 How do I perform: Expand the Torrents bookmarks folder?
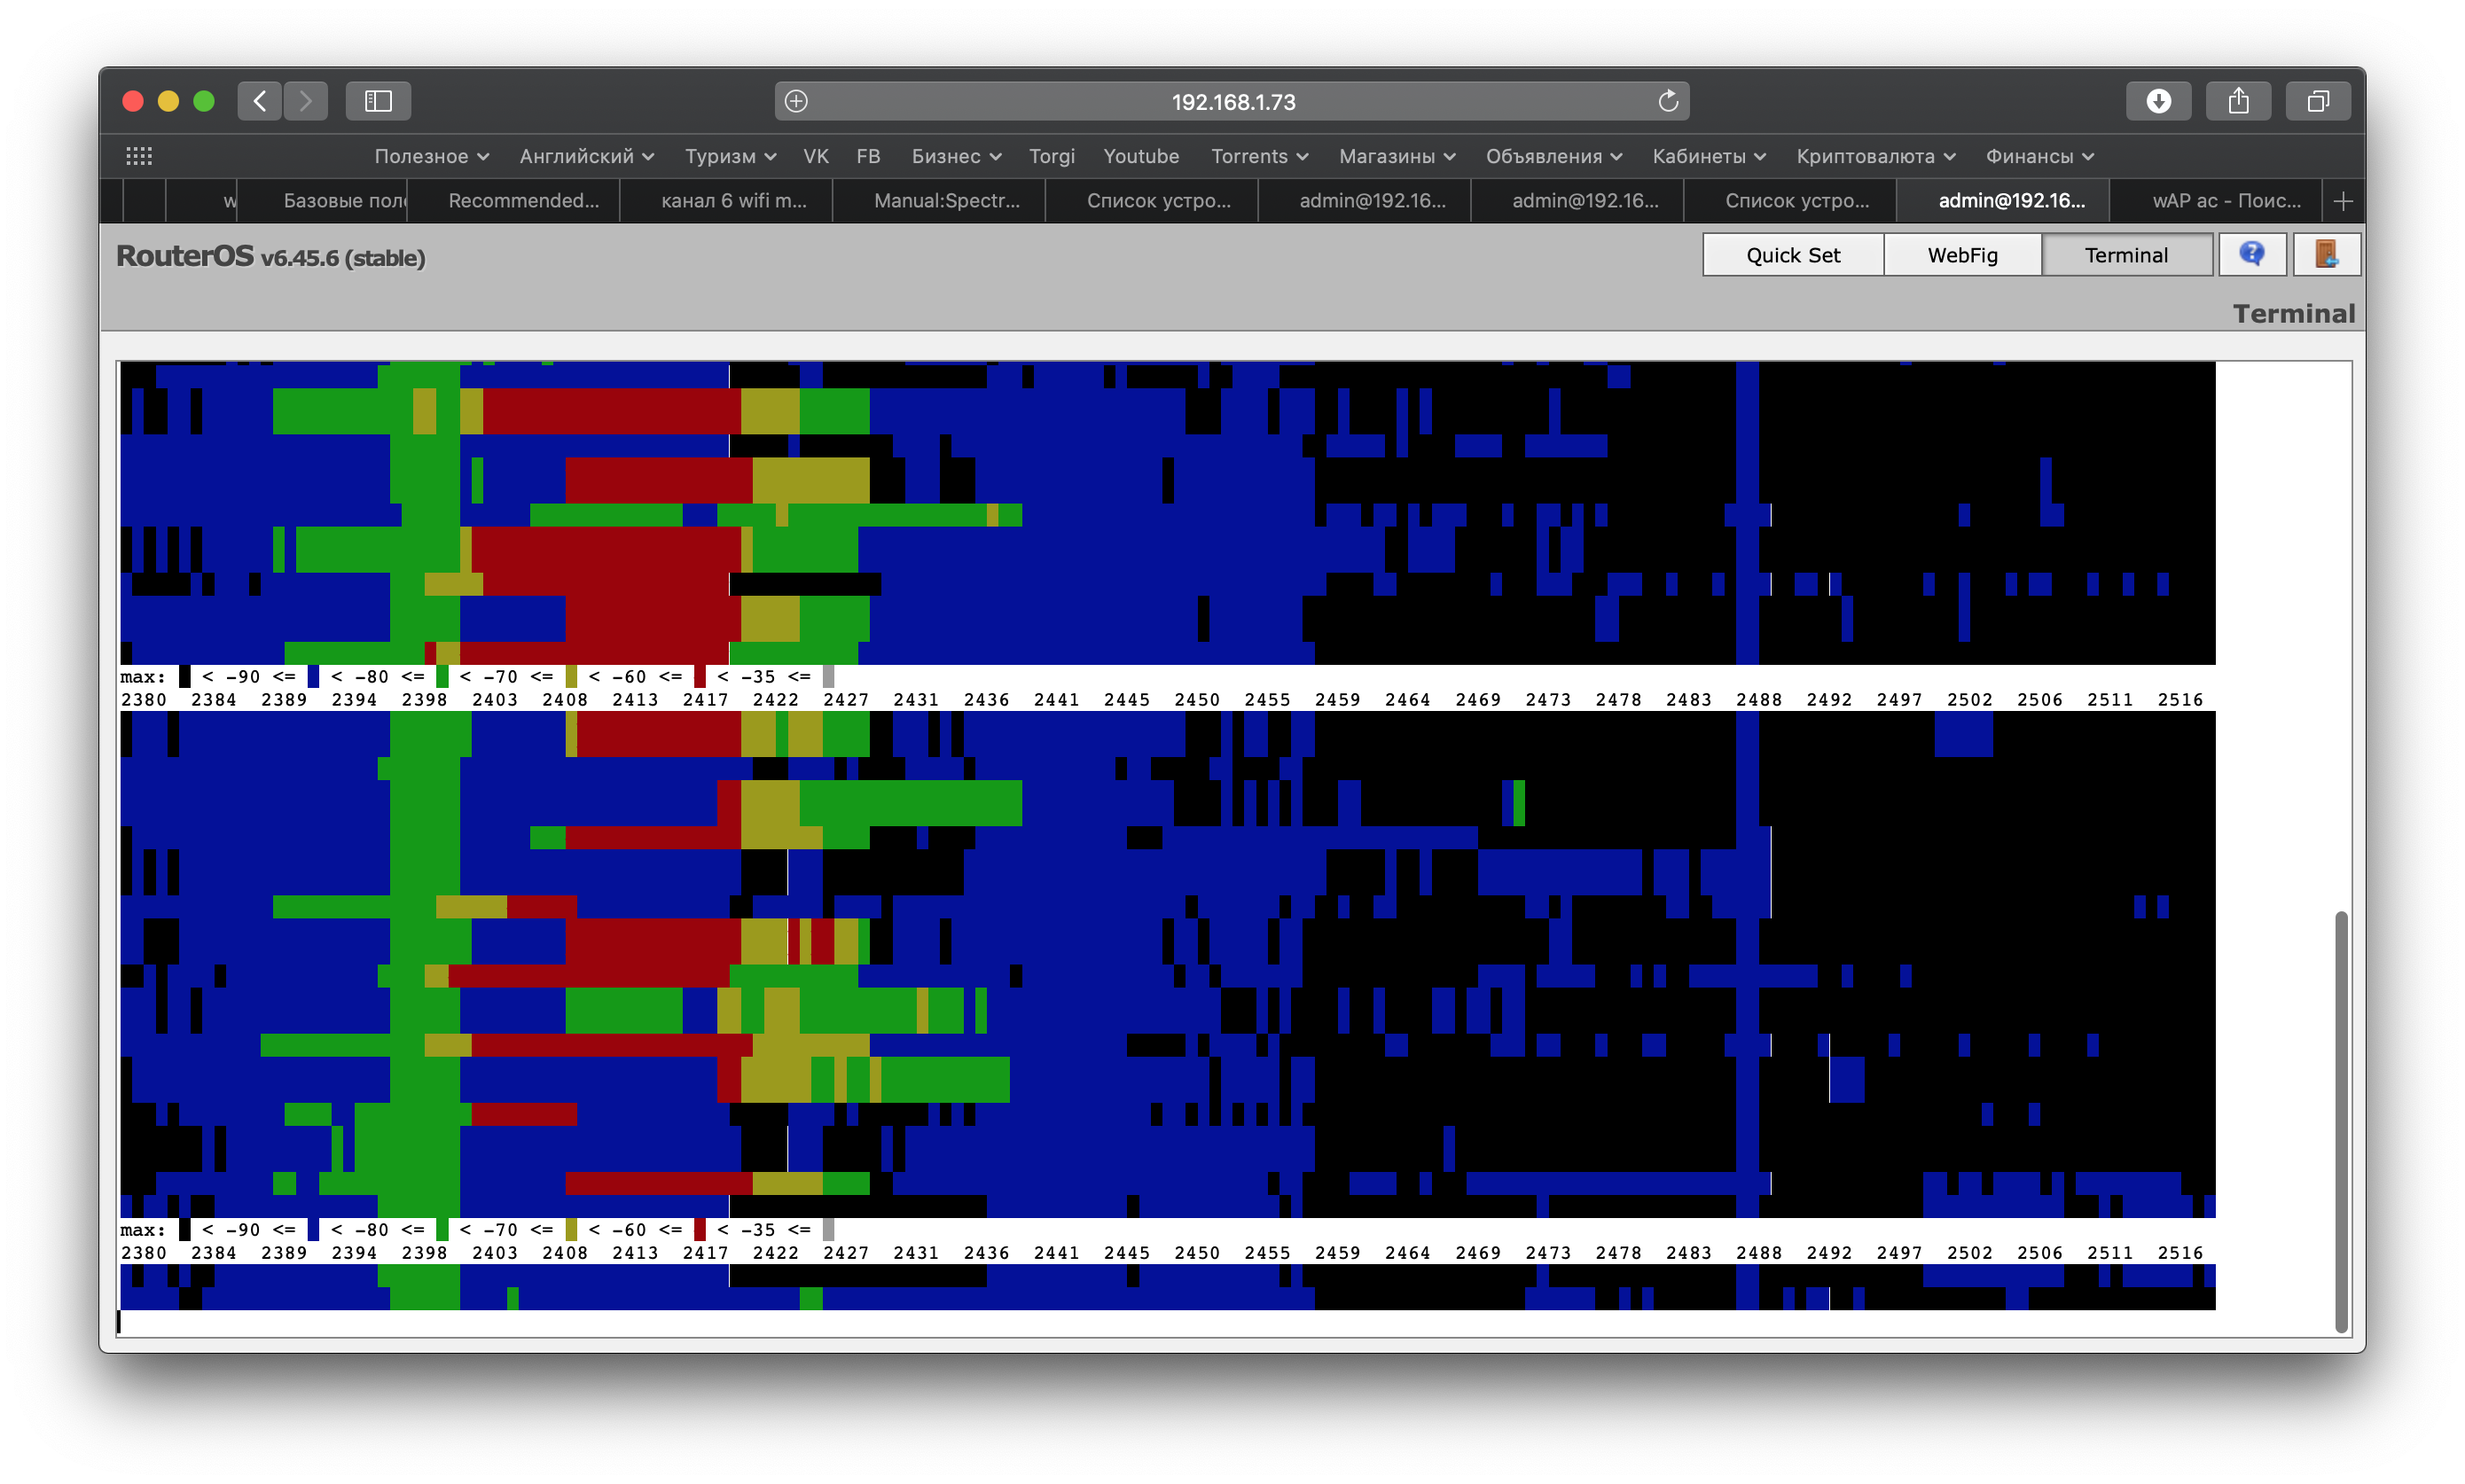(1259, 156)
